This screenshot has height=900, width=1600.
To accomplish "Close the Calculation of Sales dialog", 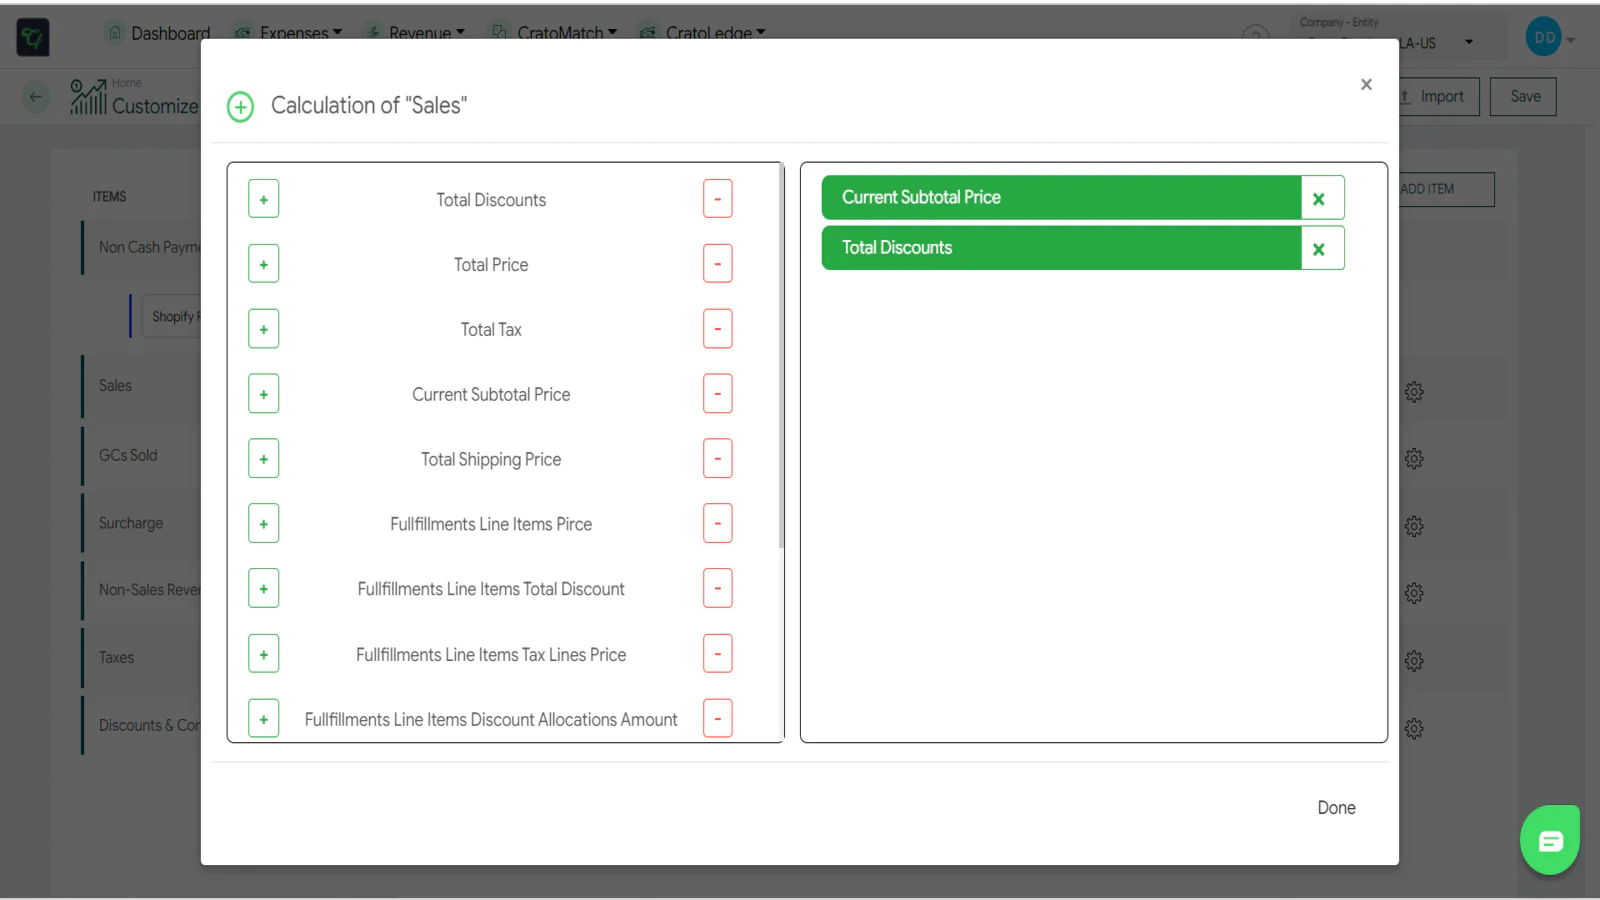I will coord(1366,85).
